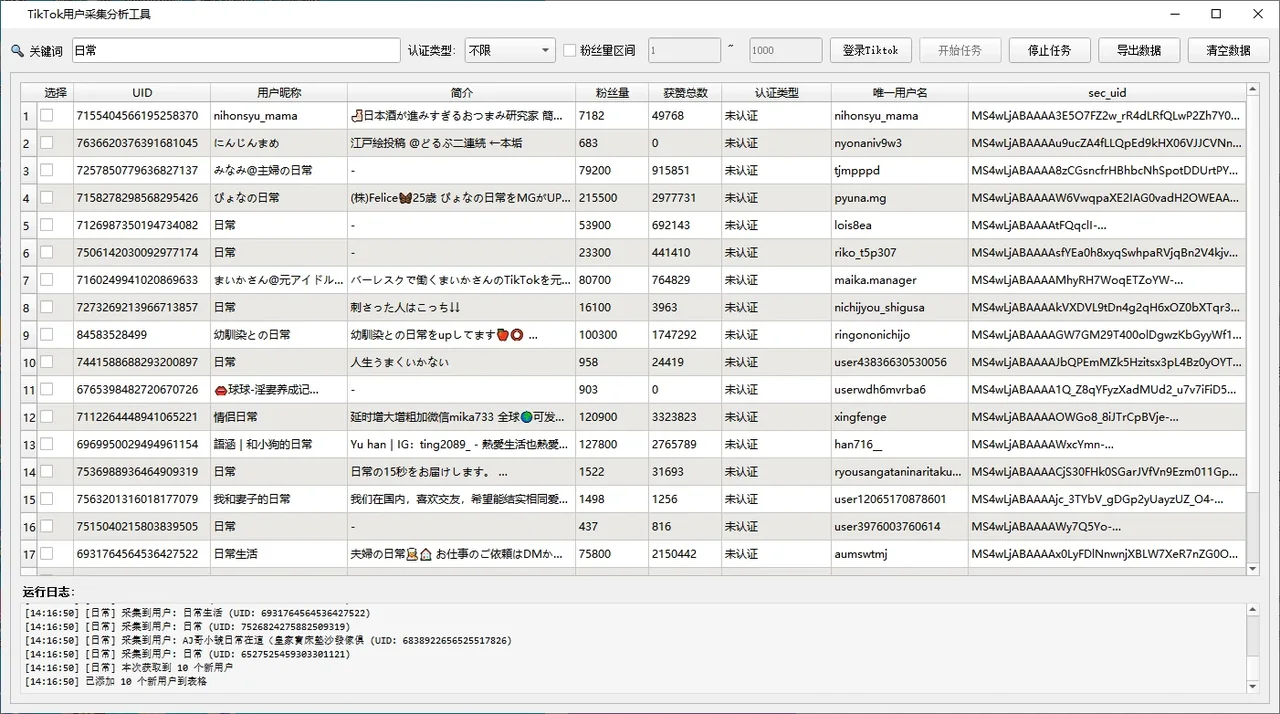Click the 导出数据 button
The height and width of the screenshot is (714, 1280).
click(x=1139, y=50)
